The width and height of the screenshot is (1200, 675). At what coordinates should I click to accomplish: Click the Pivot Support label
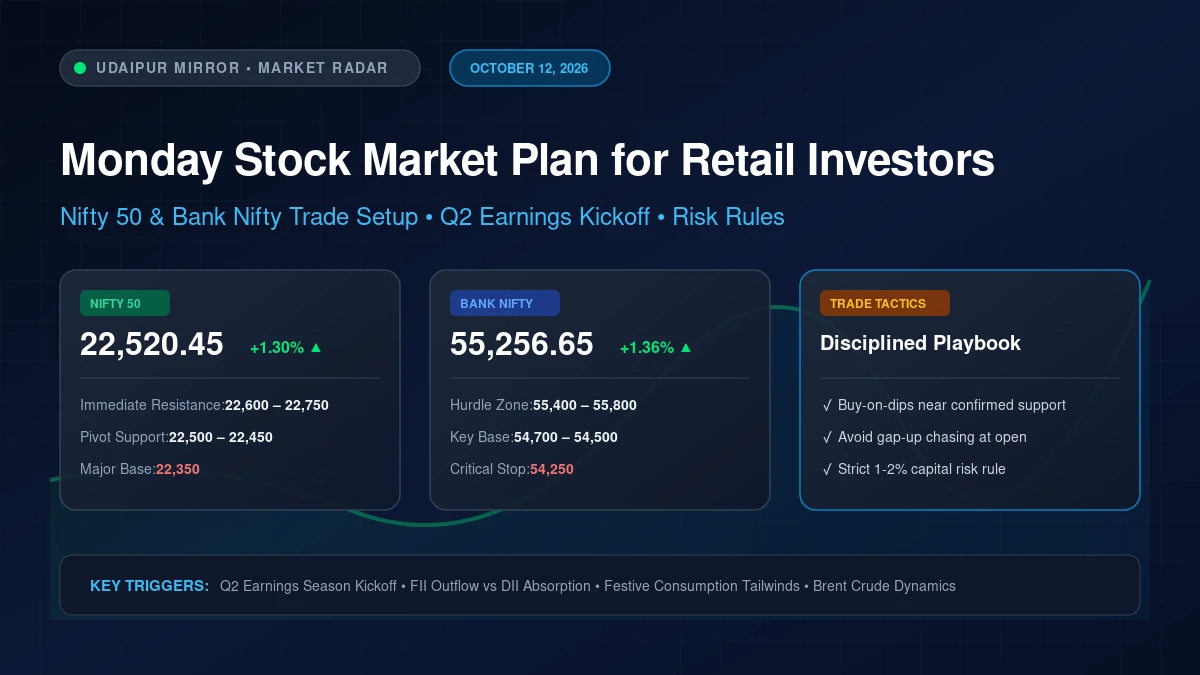tap(125, 437)
